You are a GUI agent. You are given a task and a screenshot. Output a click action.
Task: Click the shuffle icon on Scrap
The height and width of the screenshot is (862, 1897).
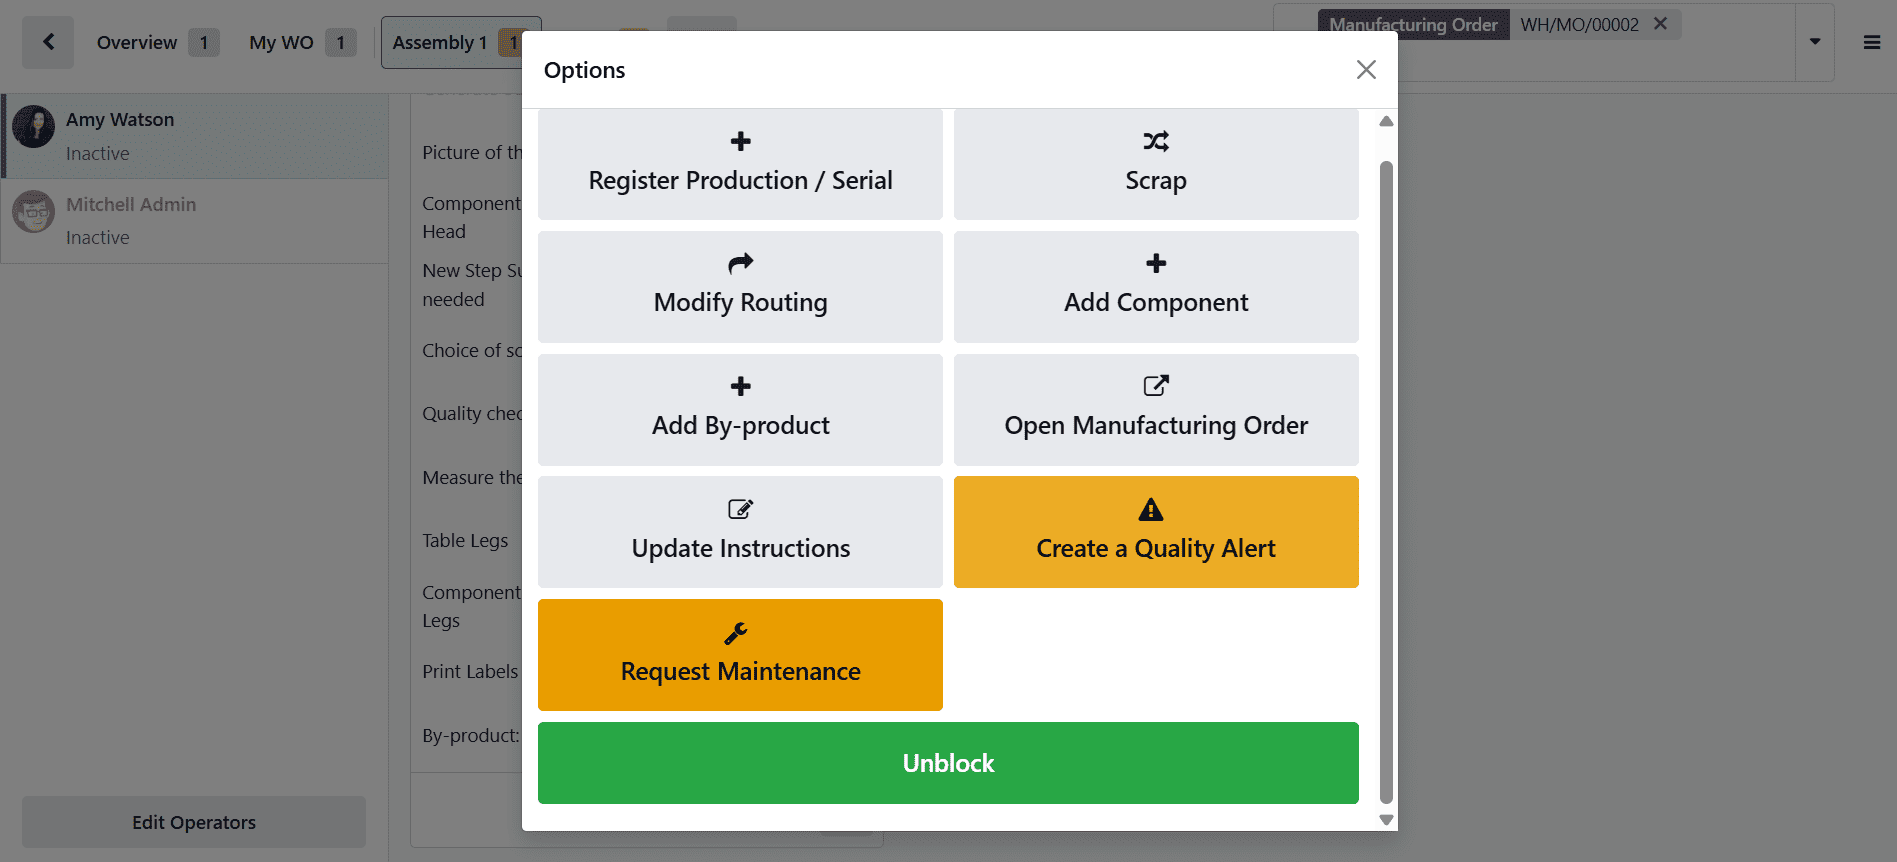pos(1156,141)
